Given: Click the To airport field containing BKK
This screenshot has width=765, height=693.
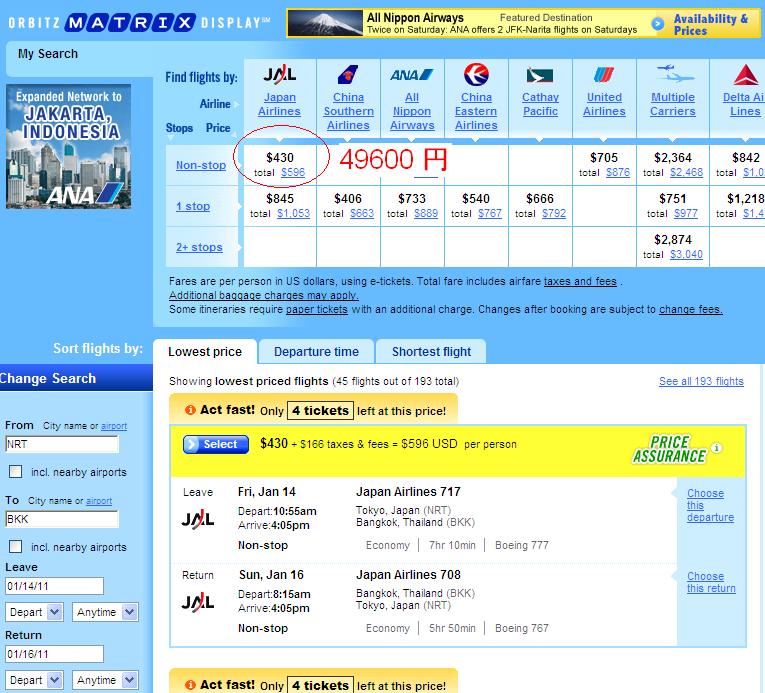Looking at the screenshot, I should click(62, 519).
